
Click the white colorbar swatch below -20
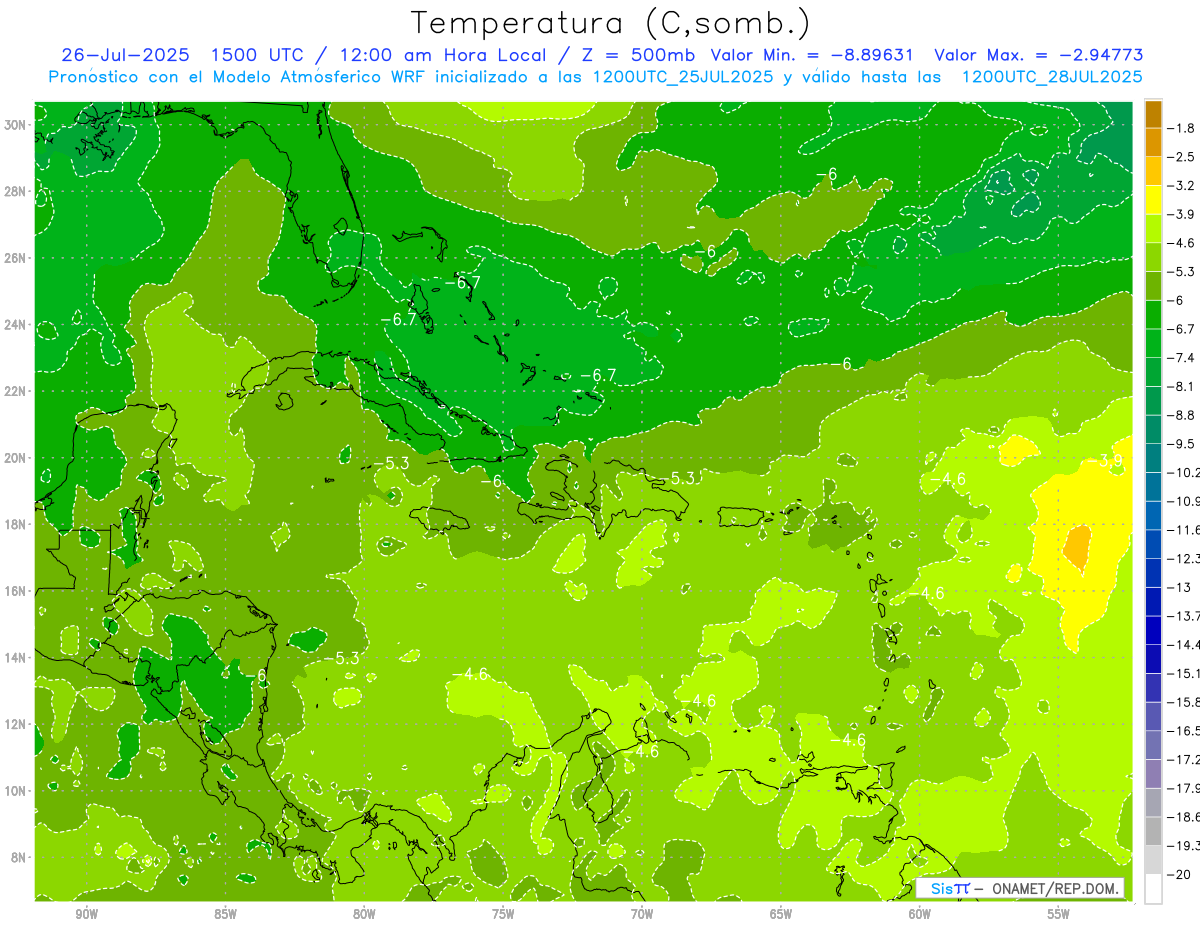[1153, 889]
